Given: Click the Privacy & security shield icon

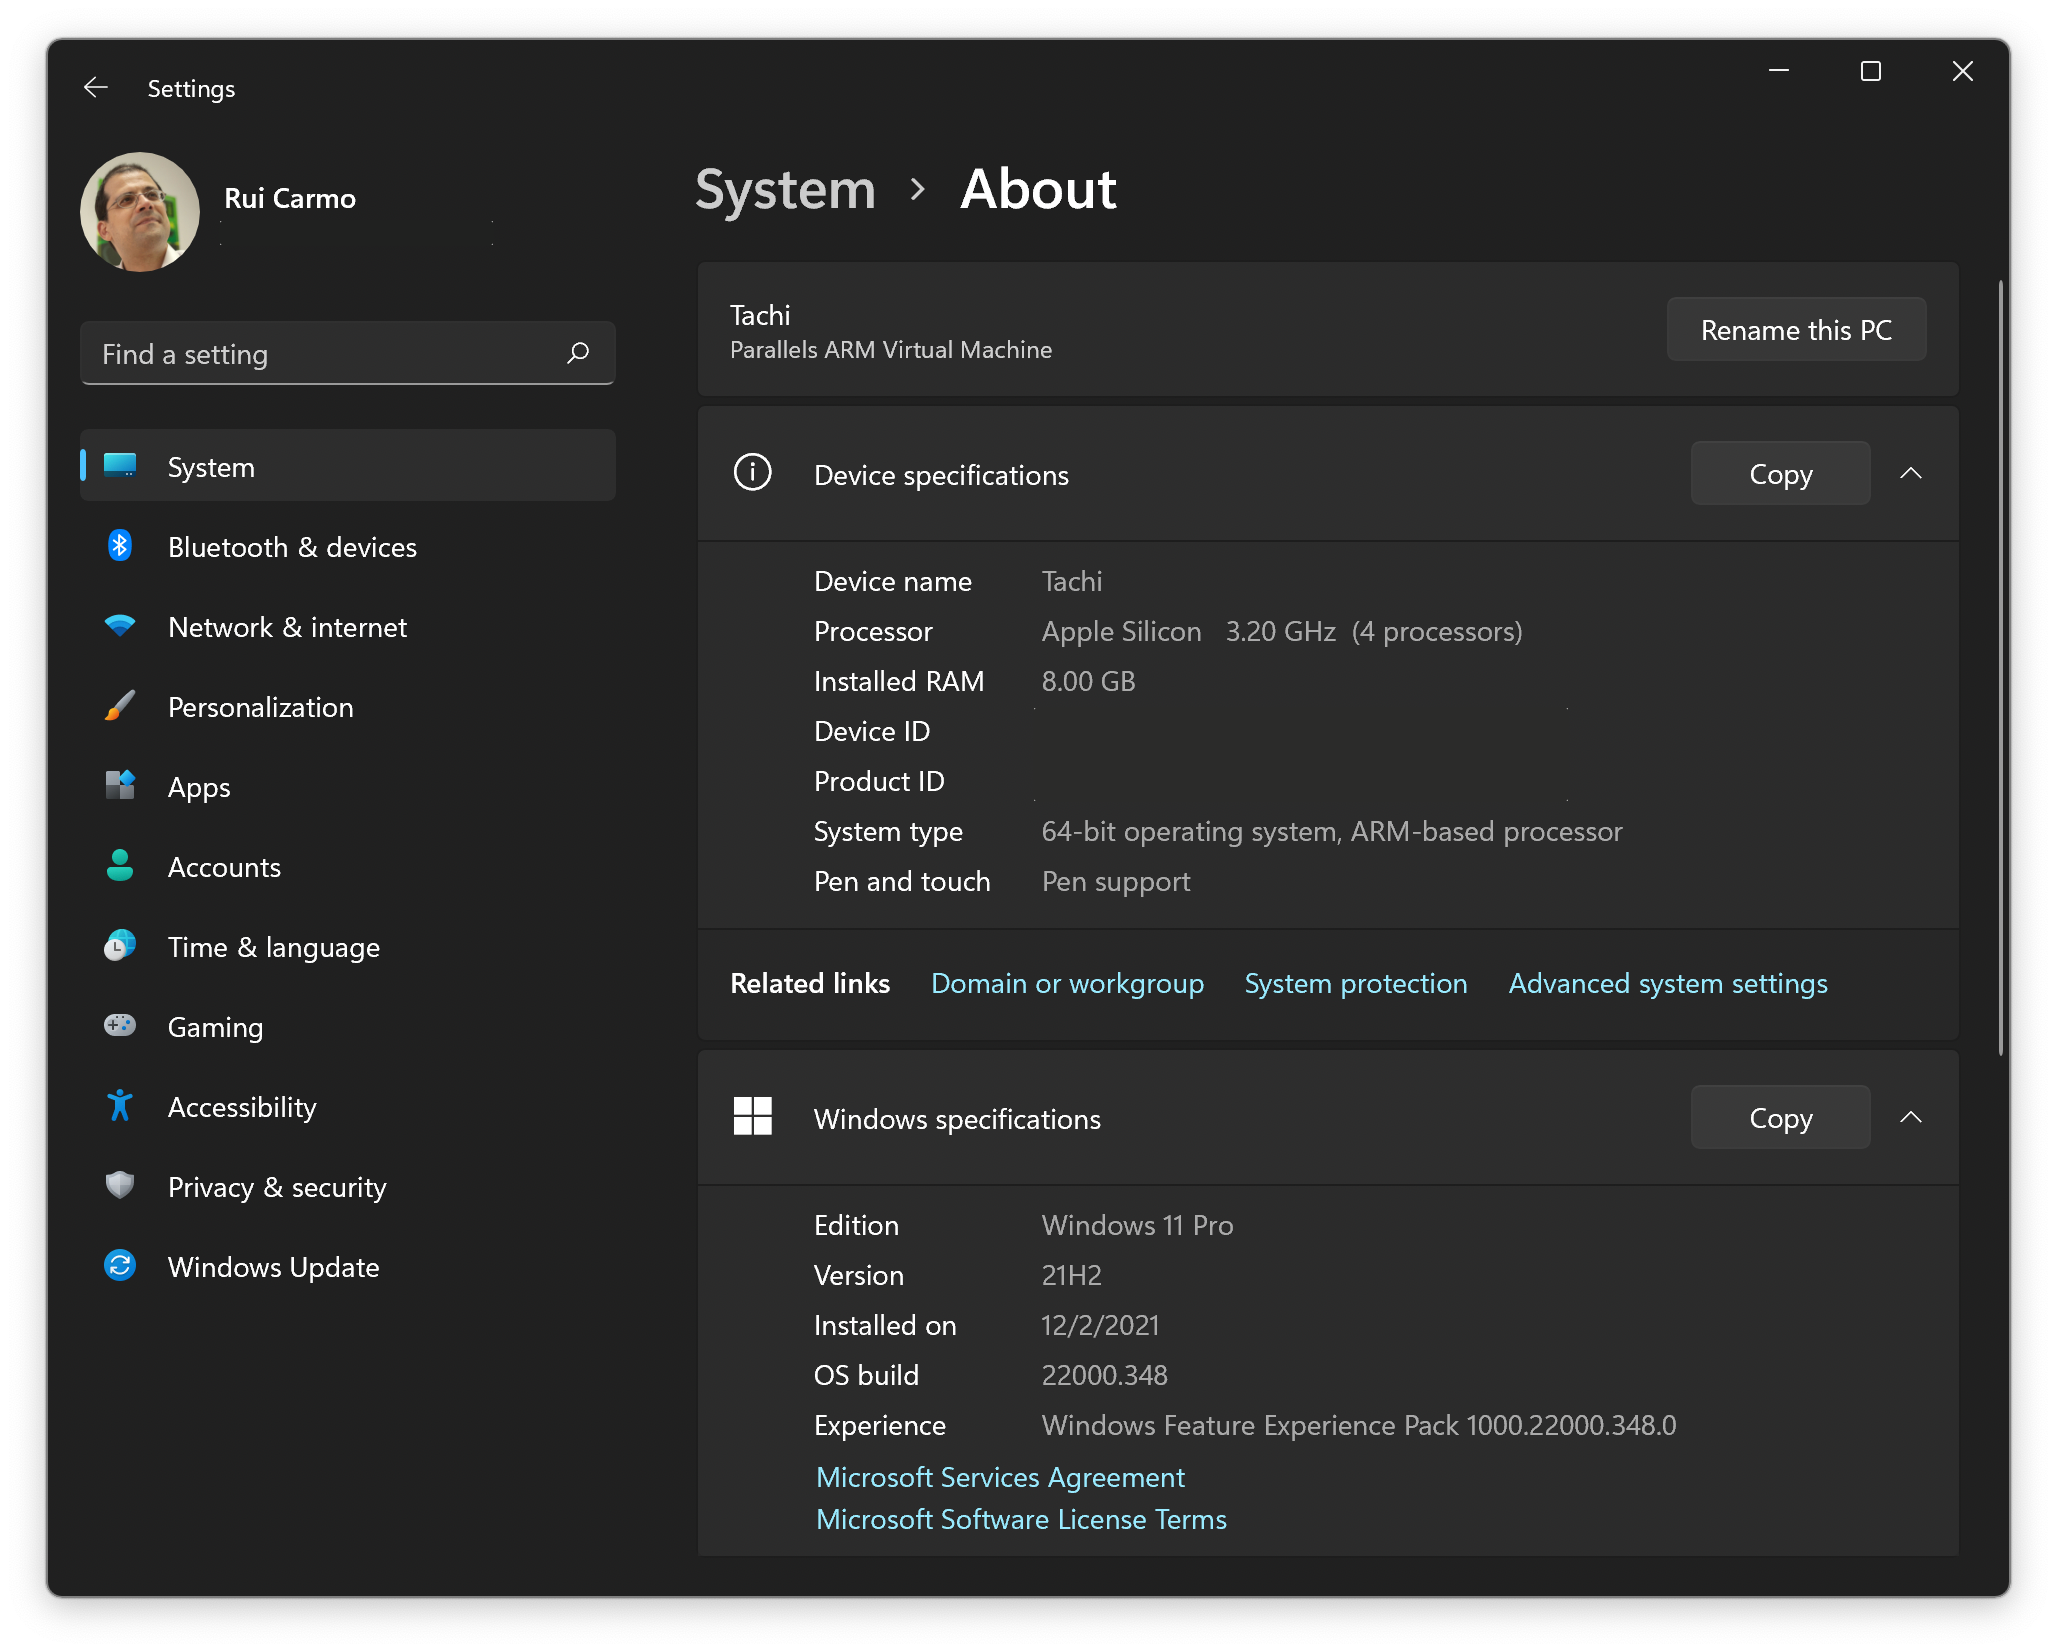Looking at the screenshot, I should point(120,1186).
